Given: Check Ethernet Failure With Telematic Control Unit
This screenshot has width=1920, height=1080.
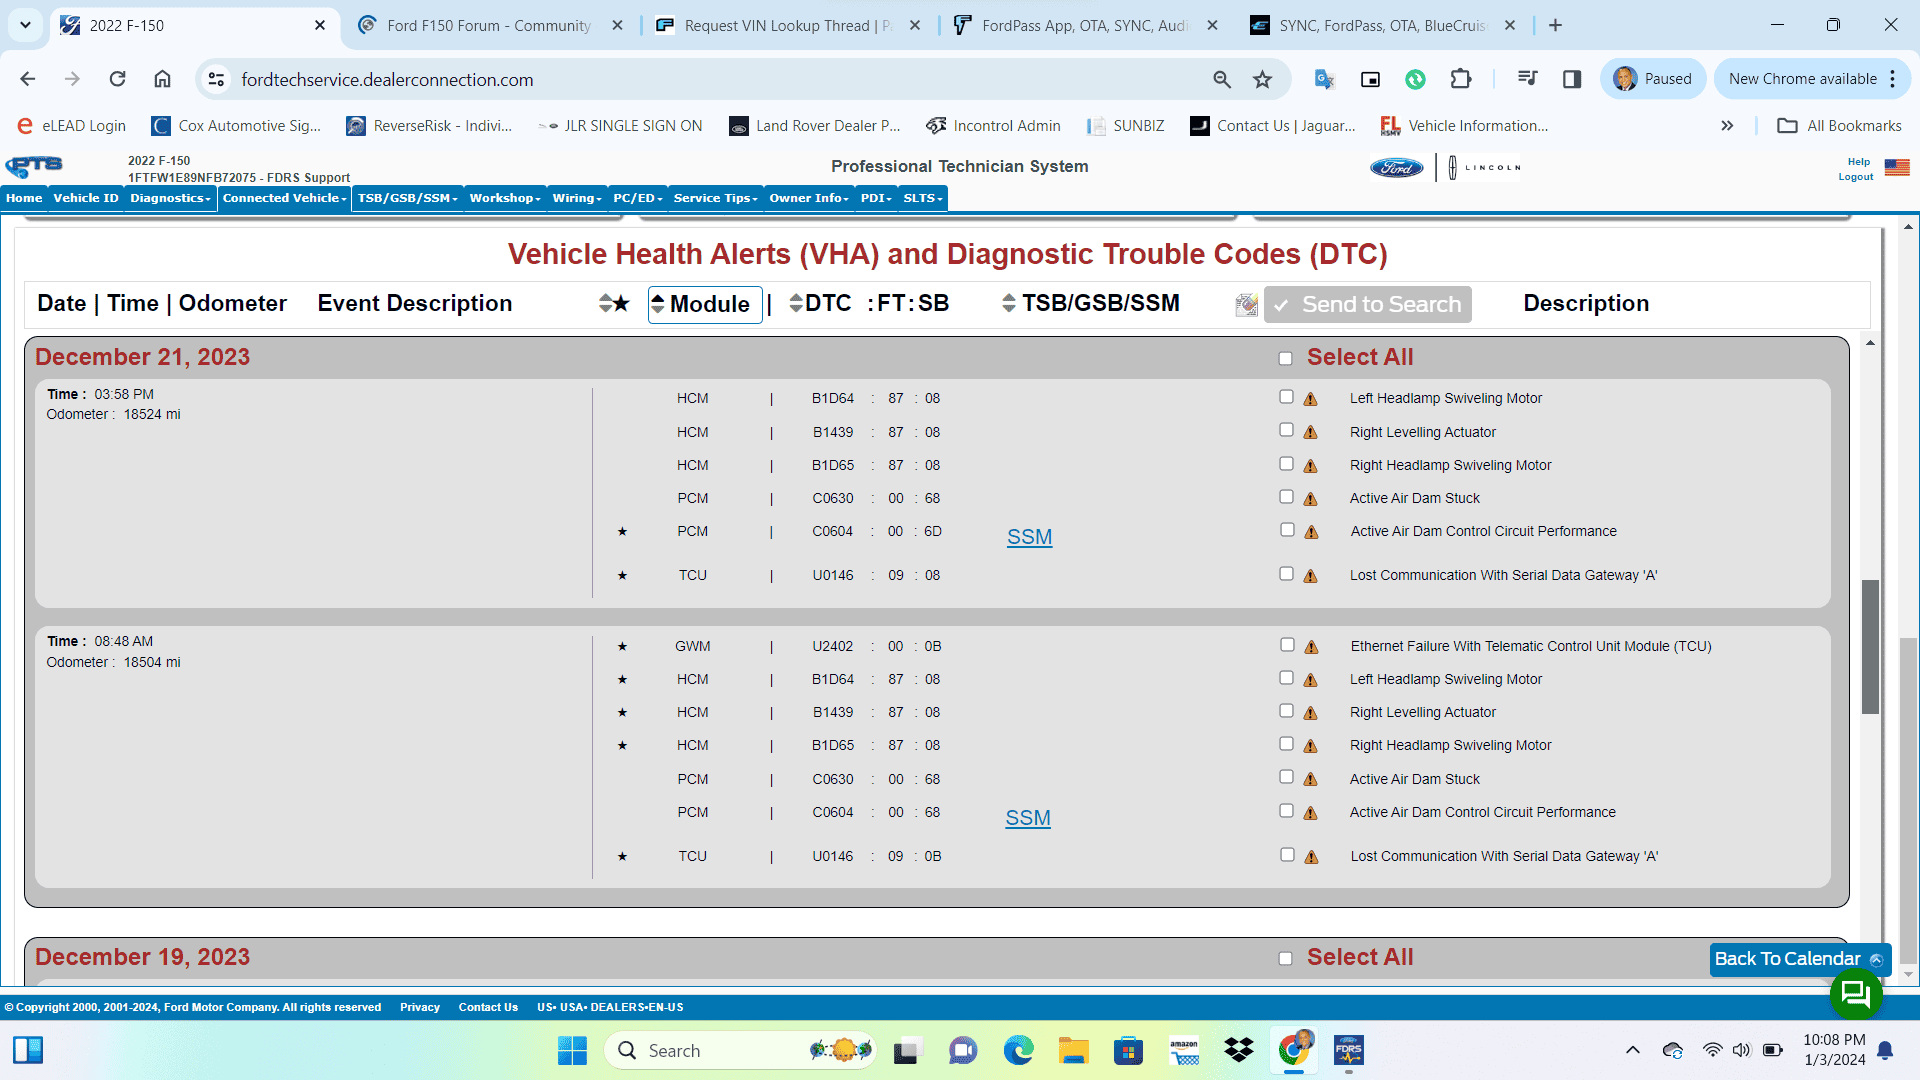Looking at the screenshot, I should 1287,645.
